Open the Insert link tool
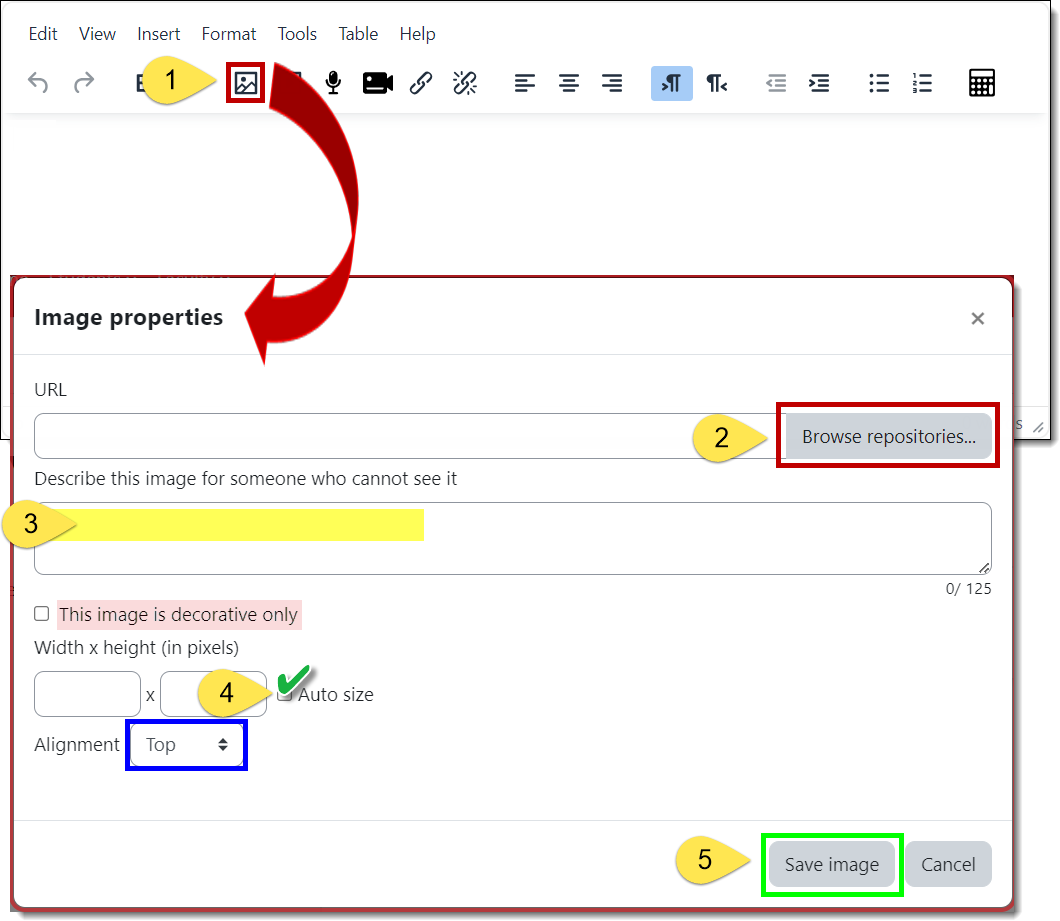Image resolution: width=1060 pixels, height=921 pixels. coord(421,83)
